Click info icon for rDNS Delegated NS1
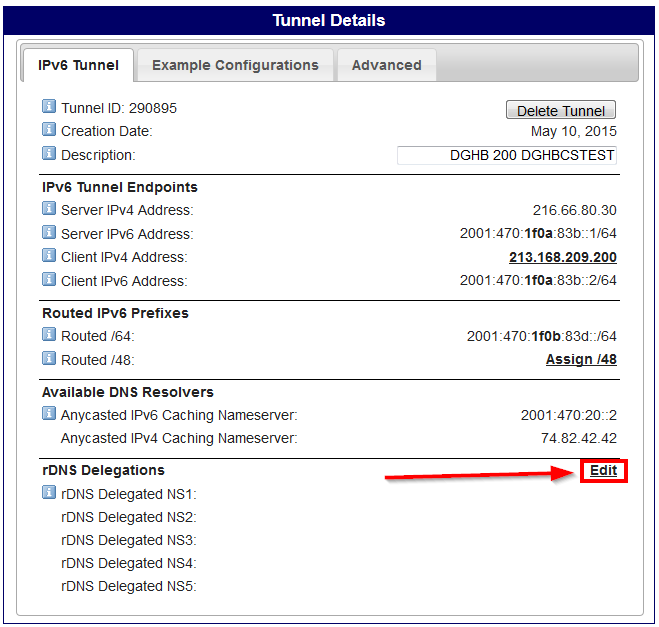659x627 pixels. click(49, 493)
